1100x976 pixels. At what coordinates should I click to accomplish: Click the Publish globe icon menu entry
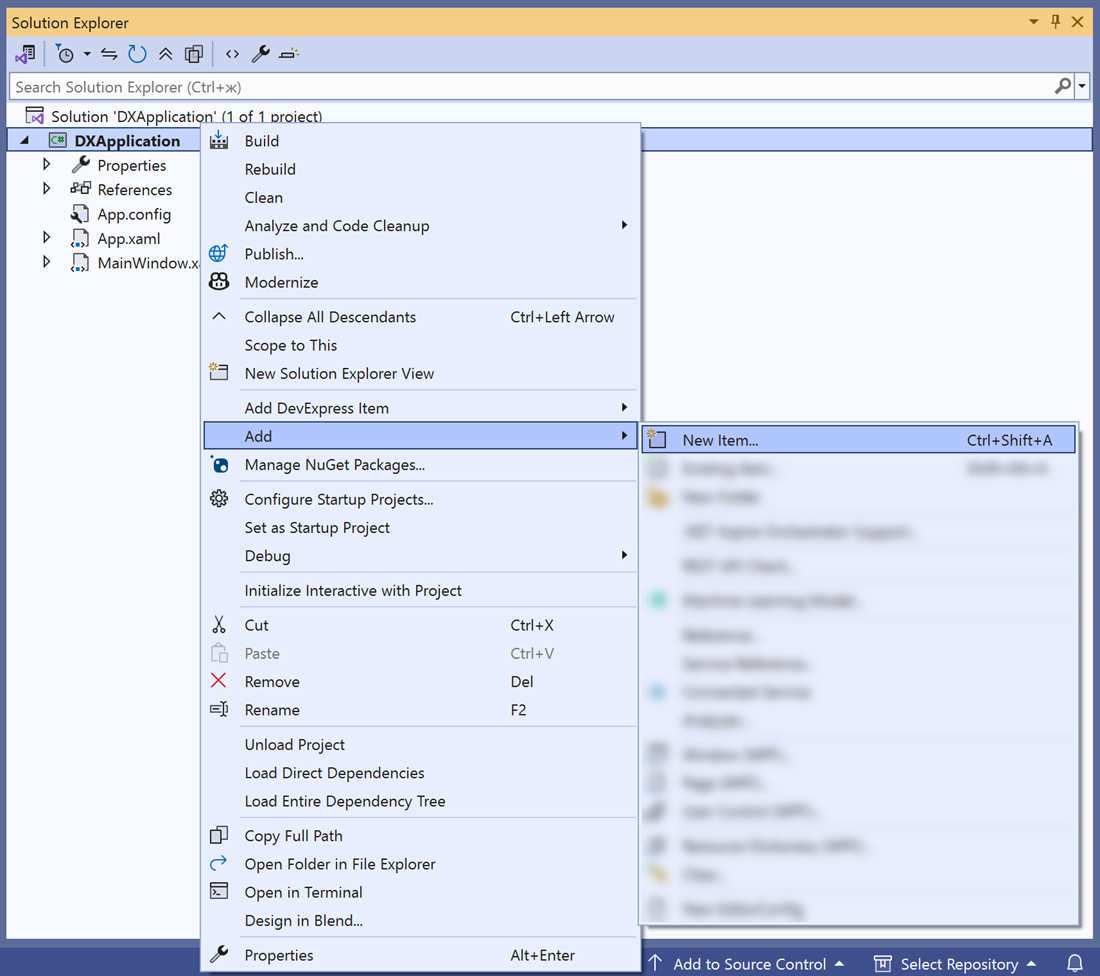click(421, 254)
